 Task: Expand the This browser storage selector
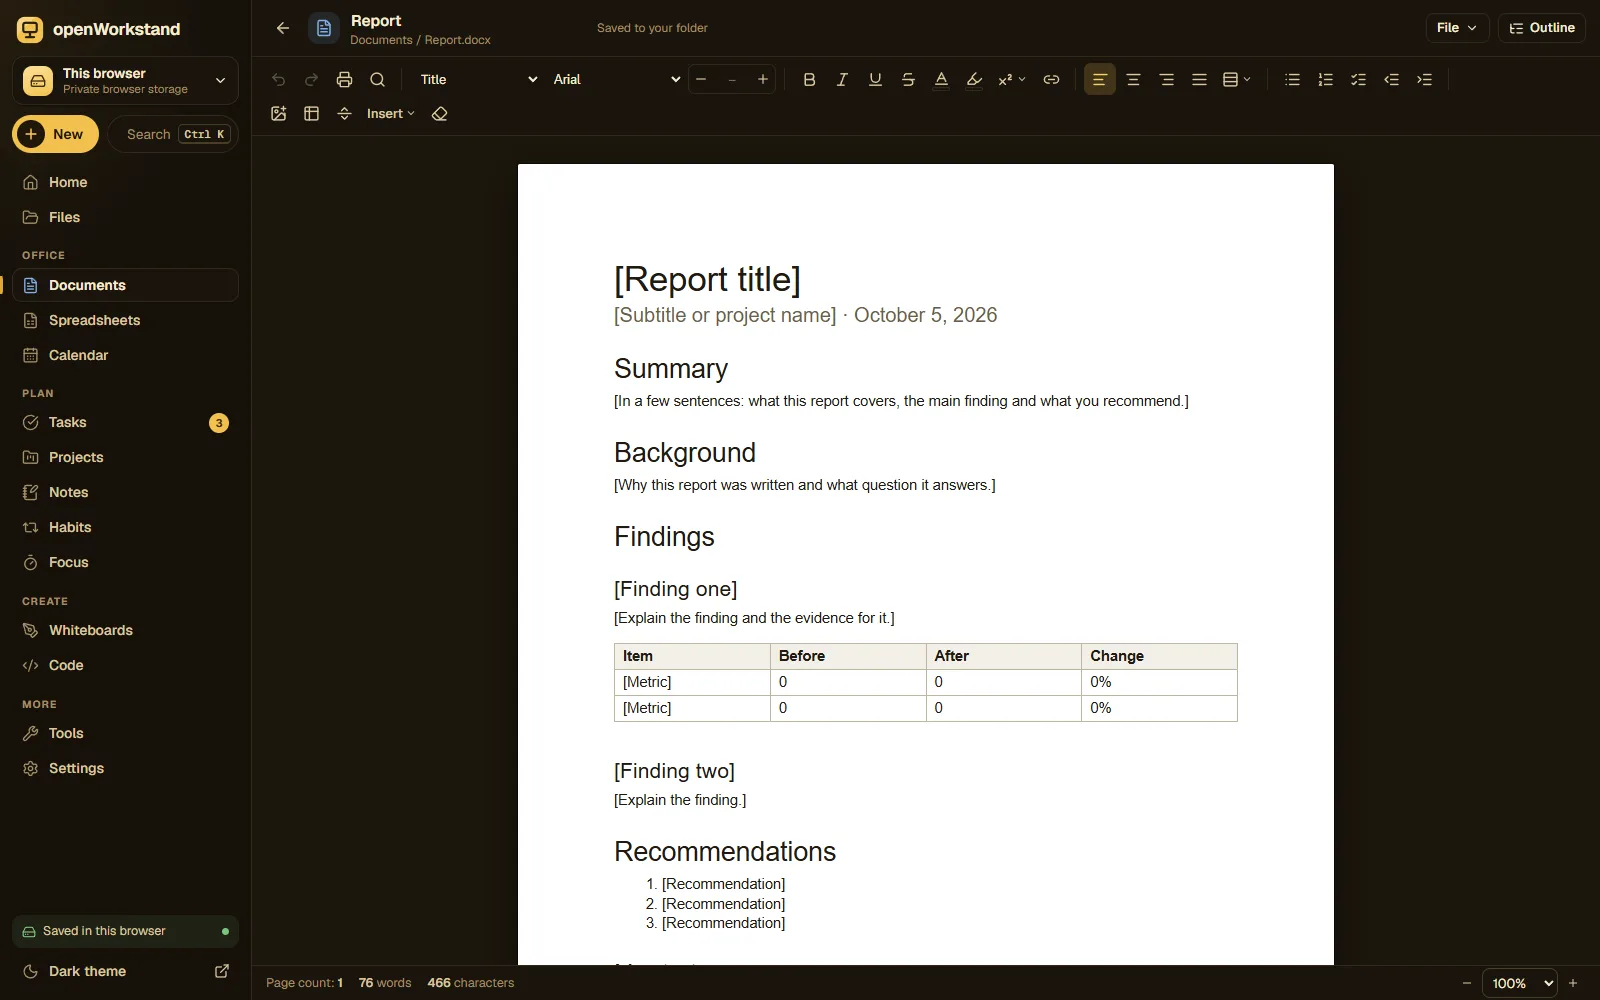click(x=125, y=81)
